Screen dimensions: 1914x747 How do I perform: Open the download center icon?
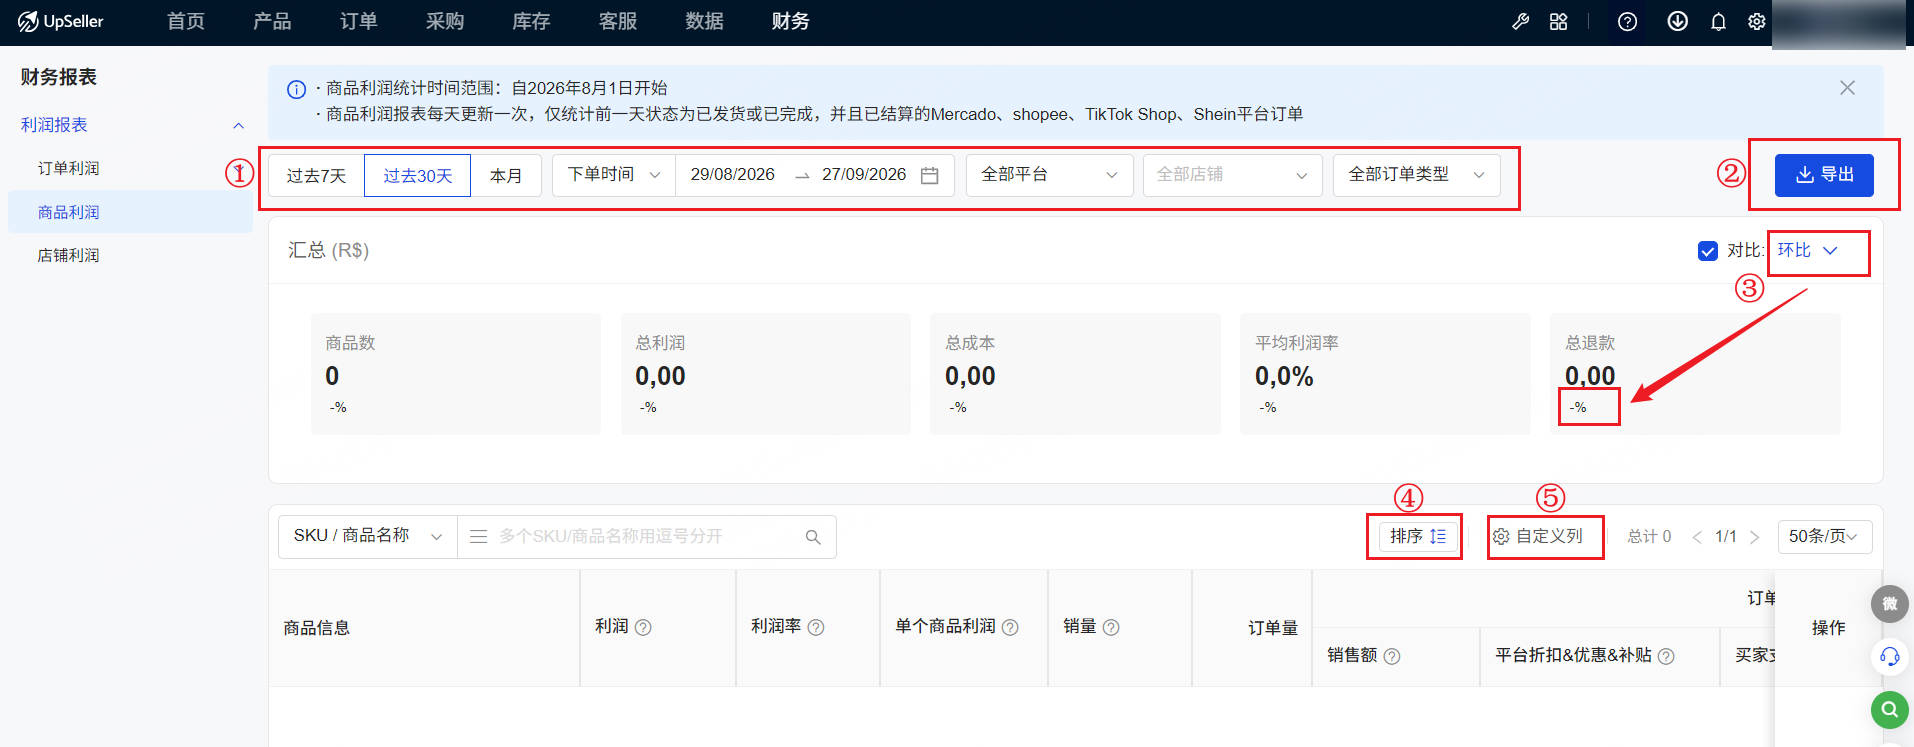[1677, 21]
